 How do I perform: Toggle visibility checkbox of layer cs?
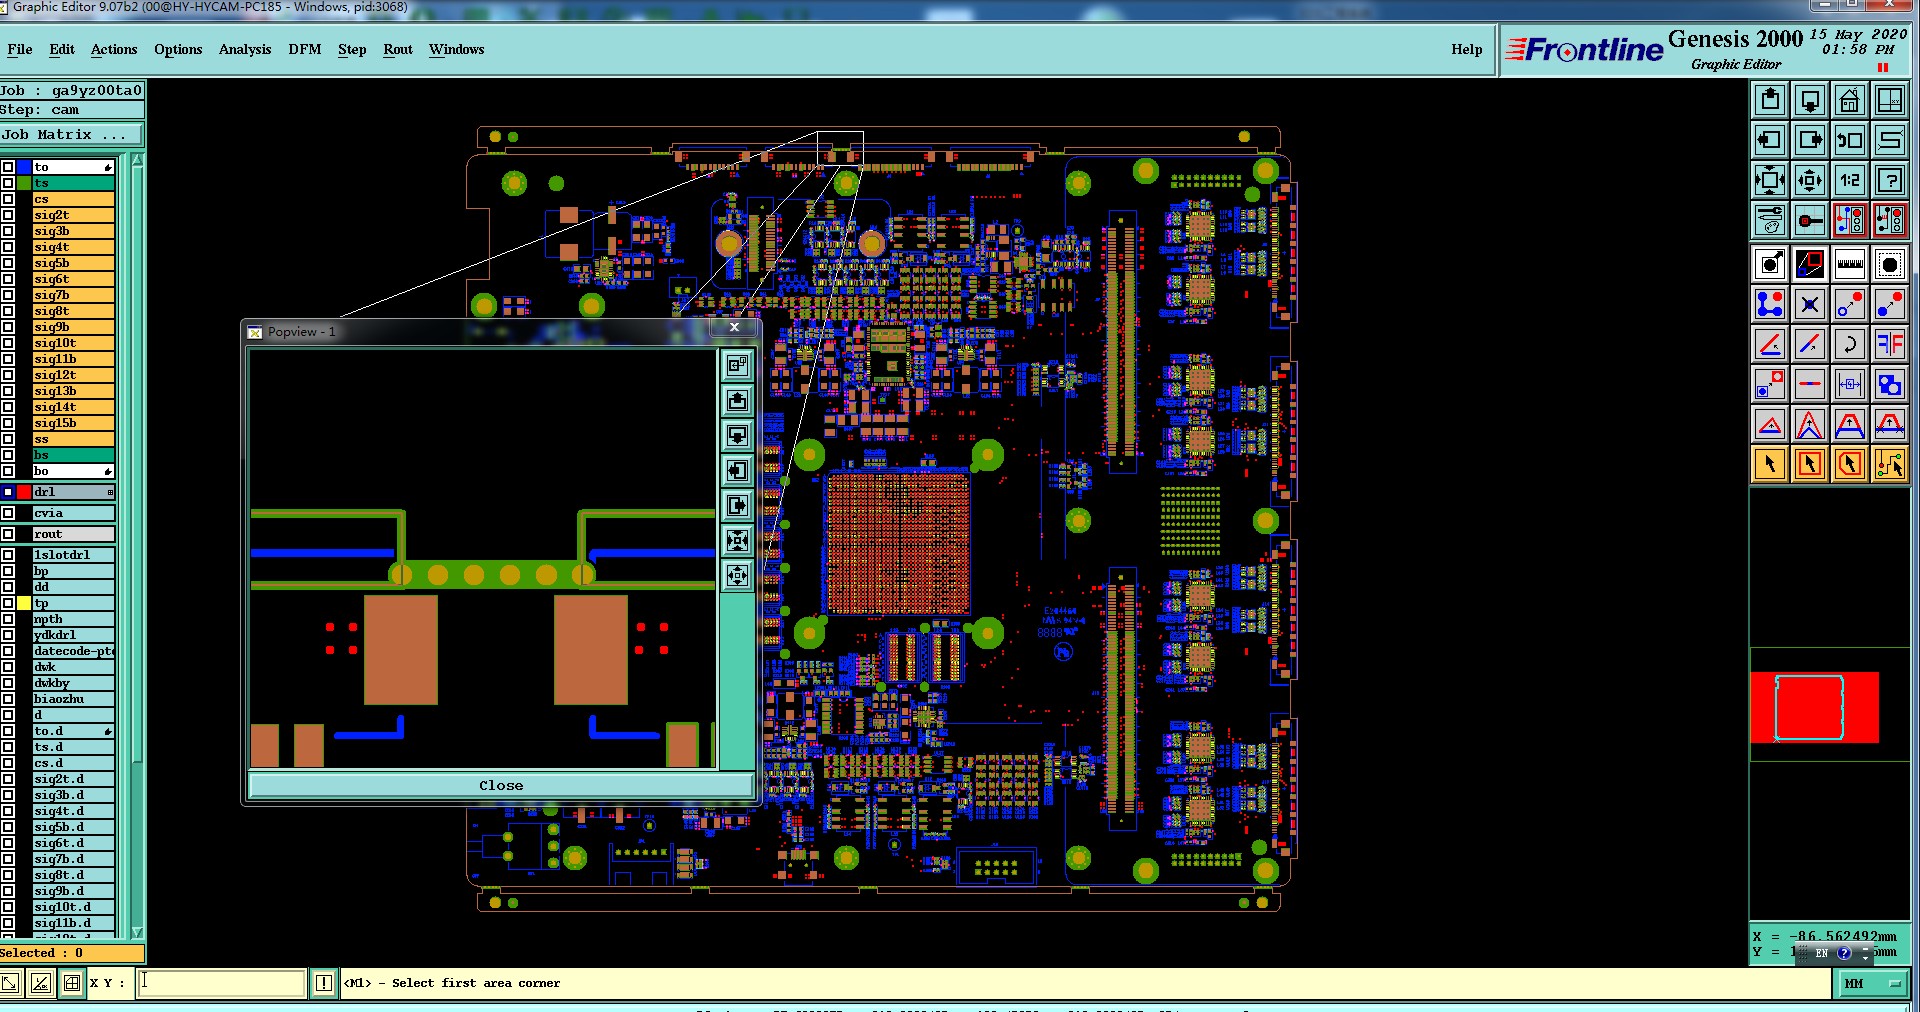tap(8, 199)
